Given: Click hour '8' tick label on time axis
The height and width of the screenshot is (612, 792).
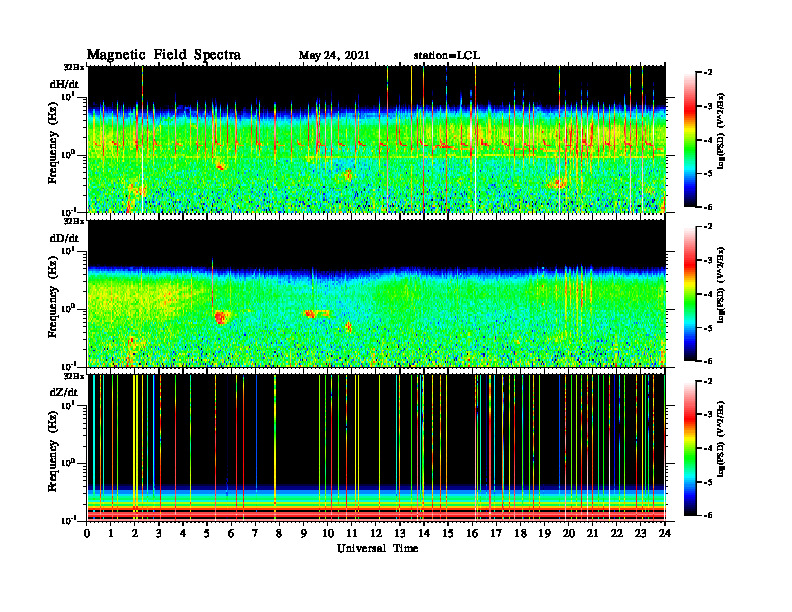Looking at the screenshot, I should [279, 533].
